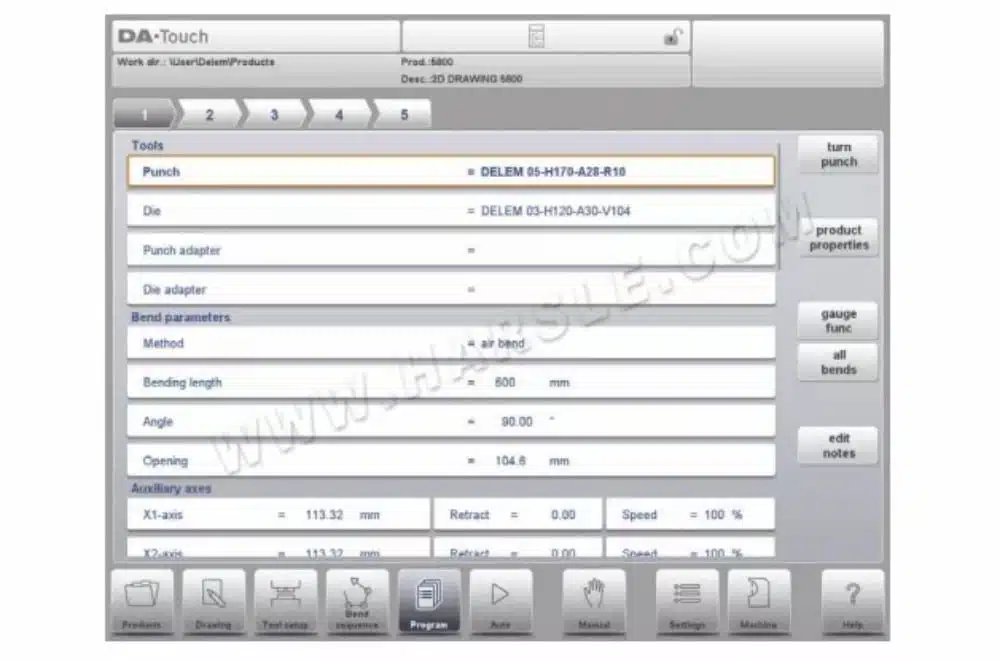The image size is (1000, 662).
Task: Click the edit notes button
Action: tap(838, 445)
